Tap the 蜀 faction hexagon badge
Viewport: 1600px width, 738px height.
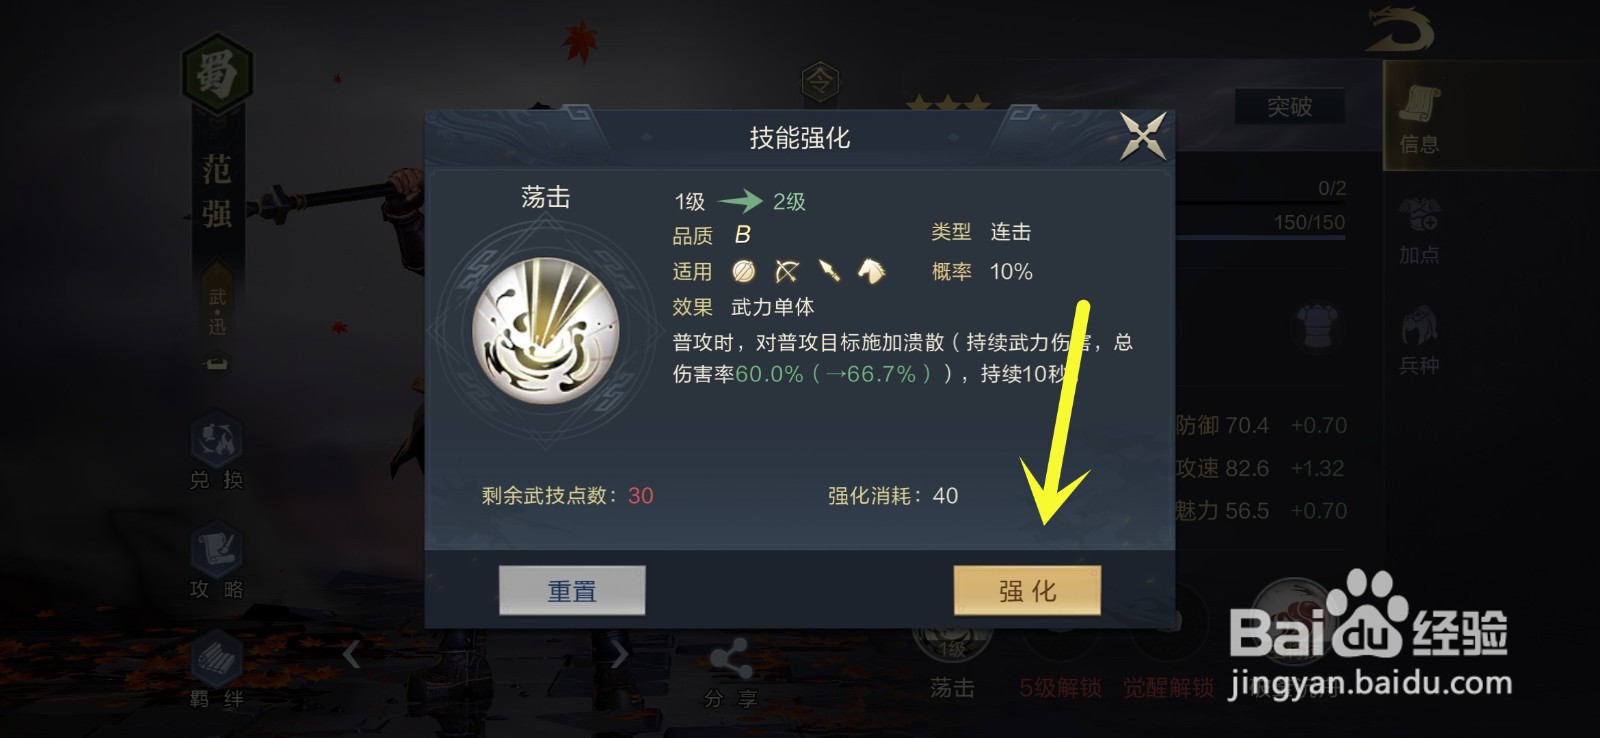pos(217,74)
